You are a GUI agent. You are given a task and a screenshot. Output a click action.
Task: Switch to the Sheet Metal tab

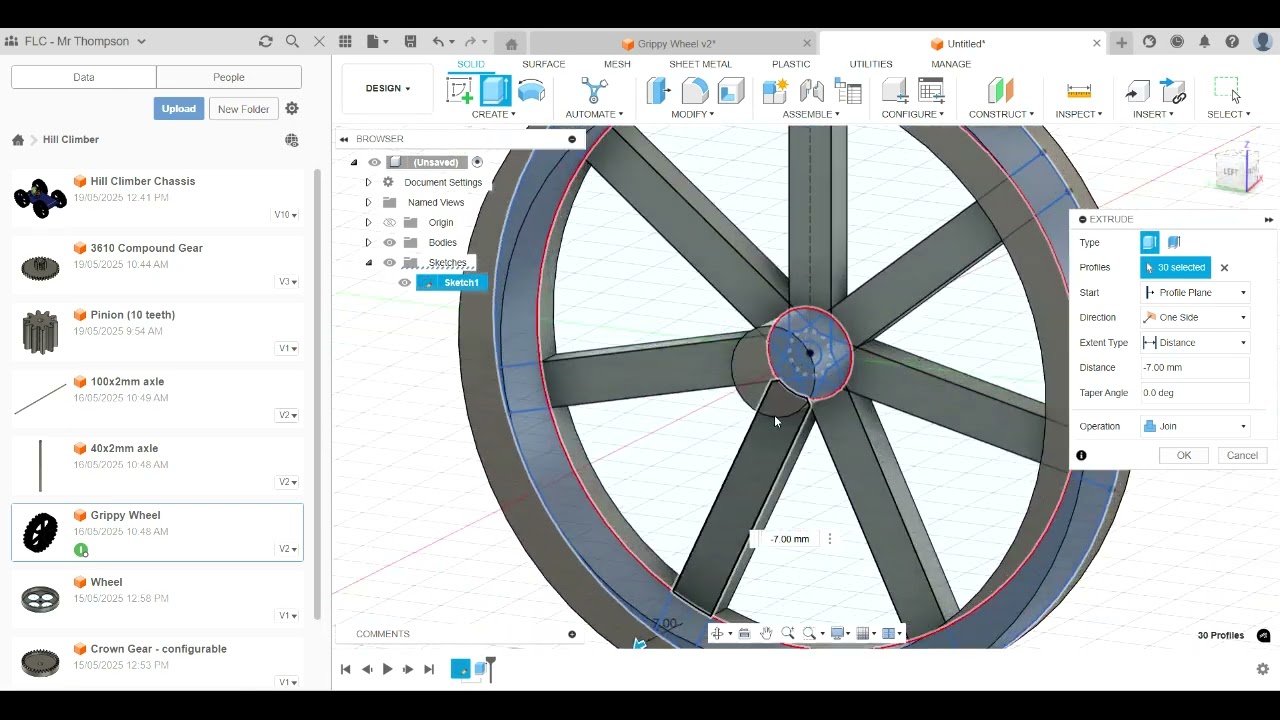click(x=700, y=64)
